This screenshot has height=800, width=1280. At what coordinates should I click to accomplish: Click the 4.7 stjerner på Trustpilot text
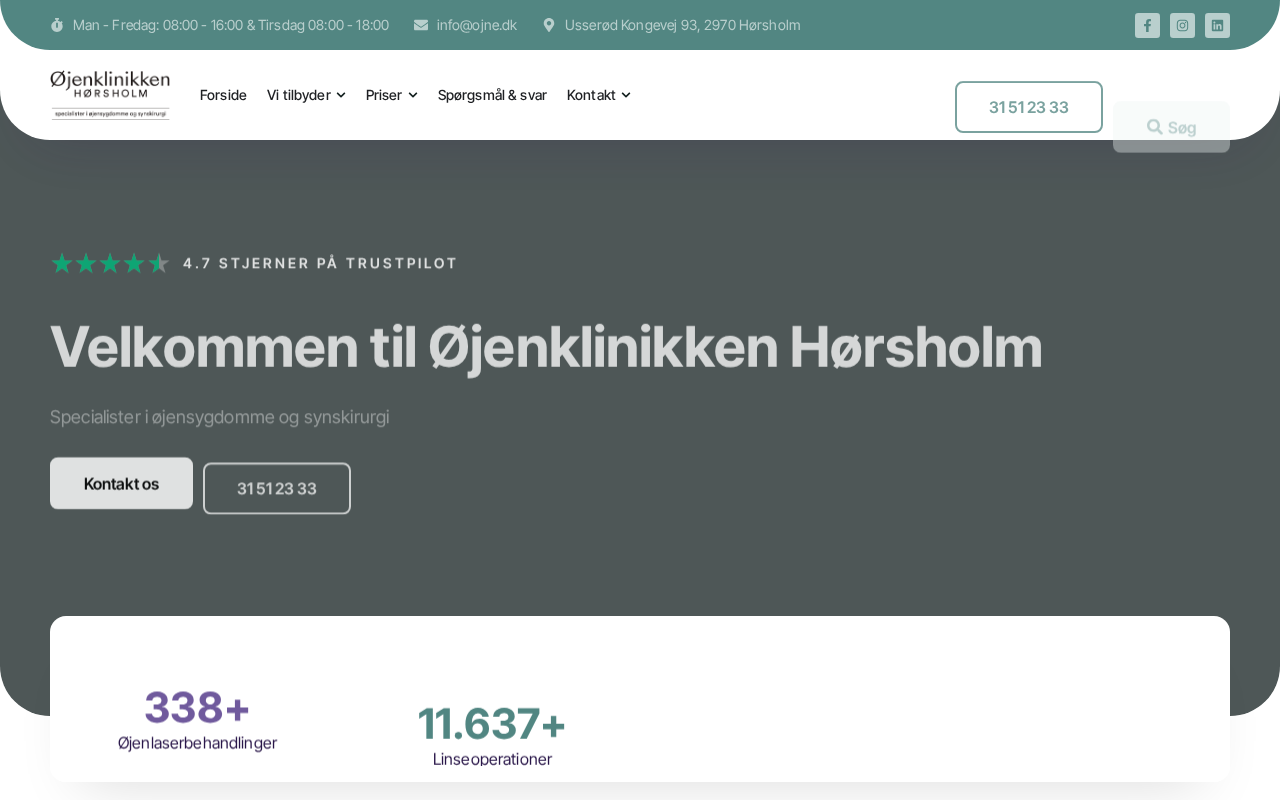[x=320, y=263]
